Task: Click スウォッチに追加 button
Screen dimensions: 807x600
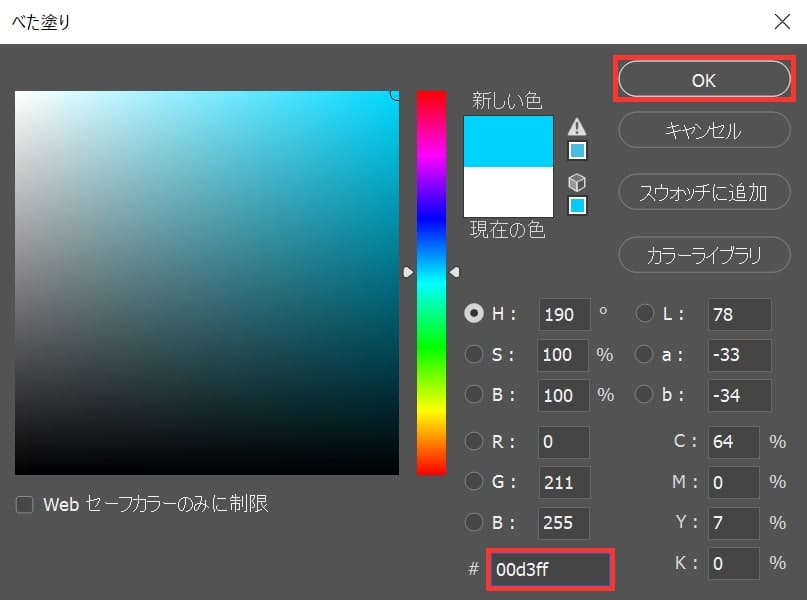Action: pyautogui.click(x=704, y=192)
